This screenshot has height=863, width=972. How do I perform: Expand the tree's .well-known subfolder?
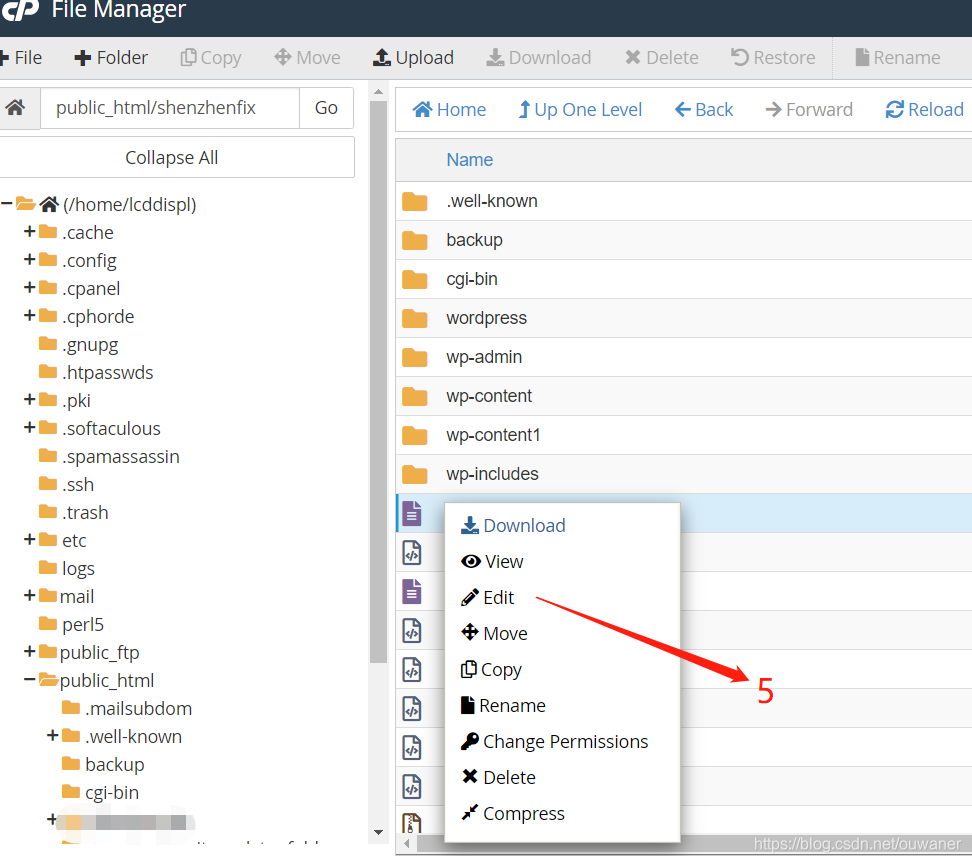(x=53, y=735)
